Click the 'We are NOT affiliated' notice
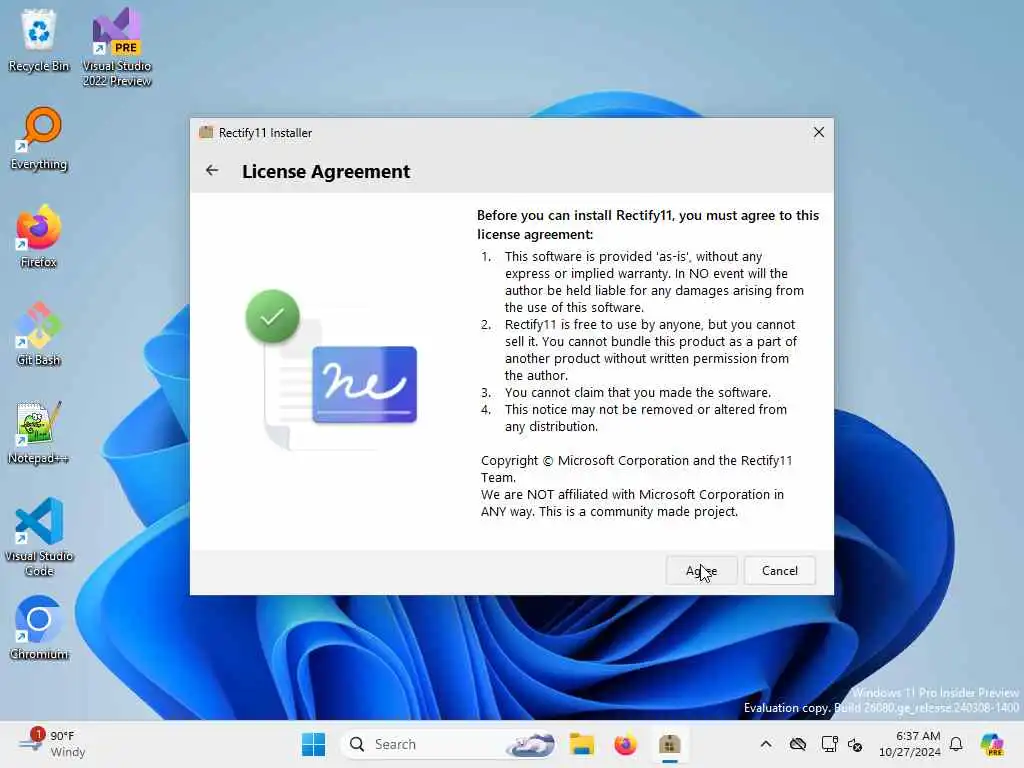1024x768 pixels. click(x=632, y=503)
